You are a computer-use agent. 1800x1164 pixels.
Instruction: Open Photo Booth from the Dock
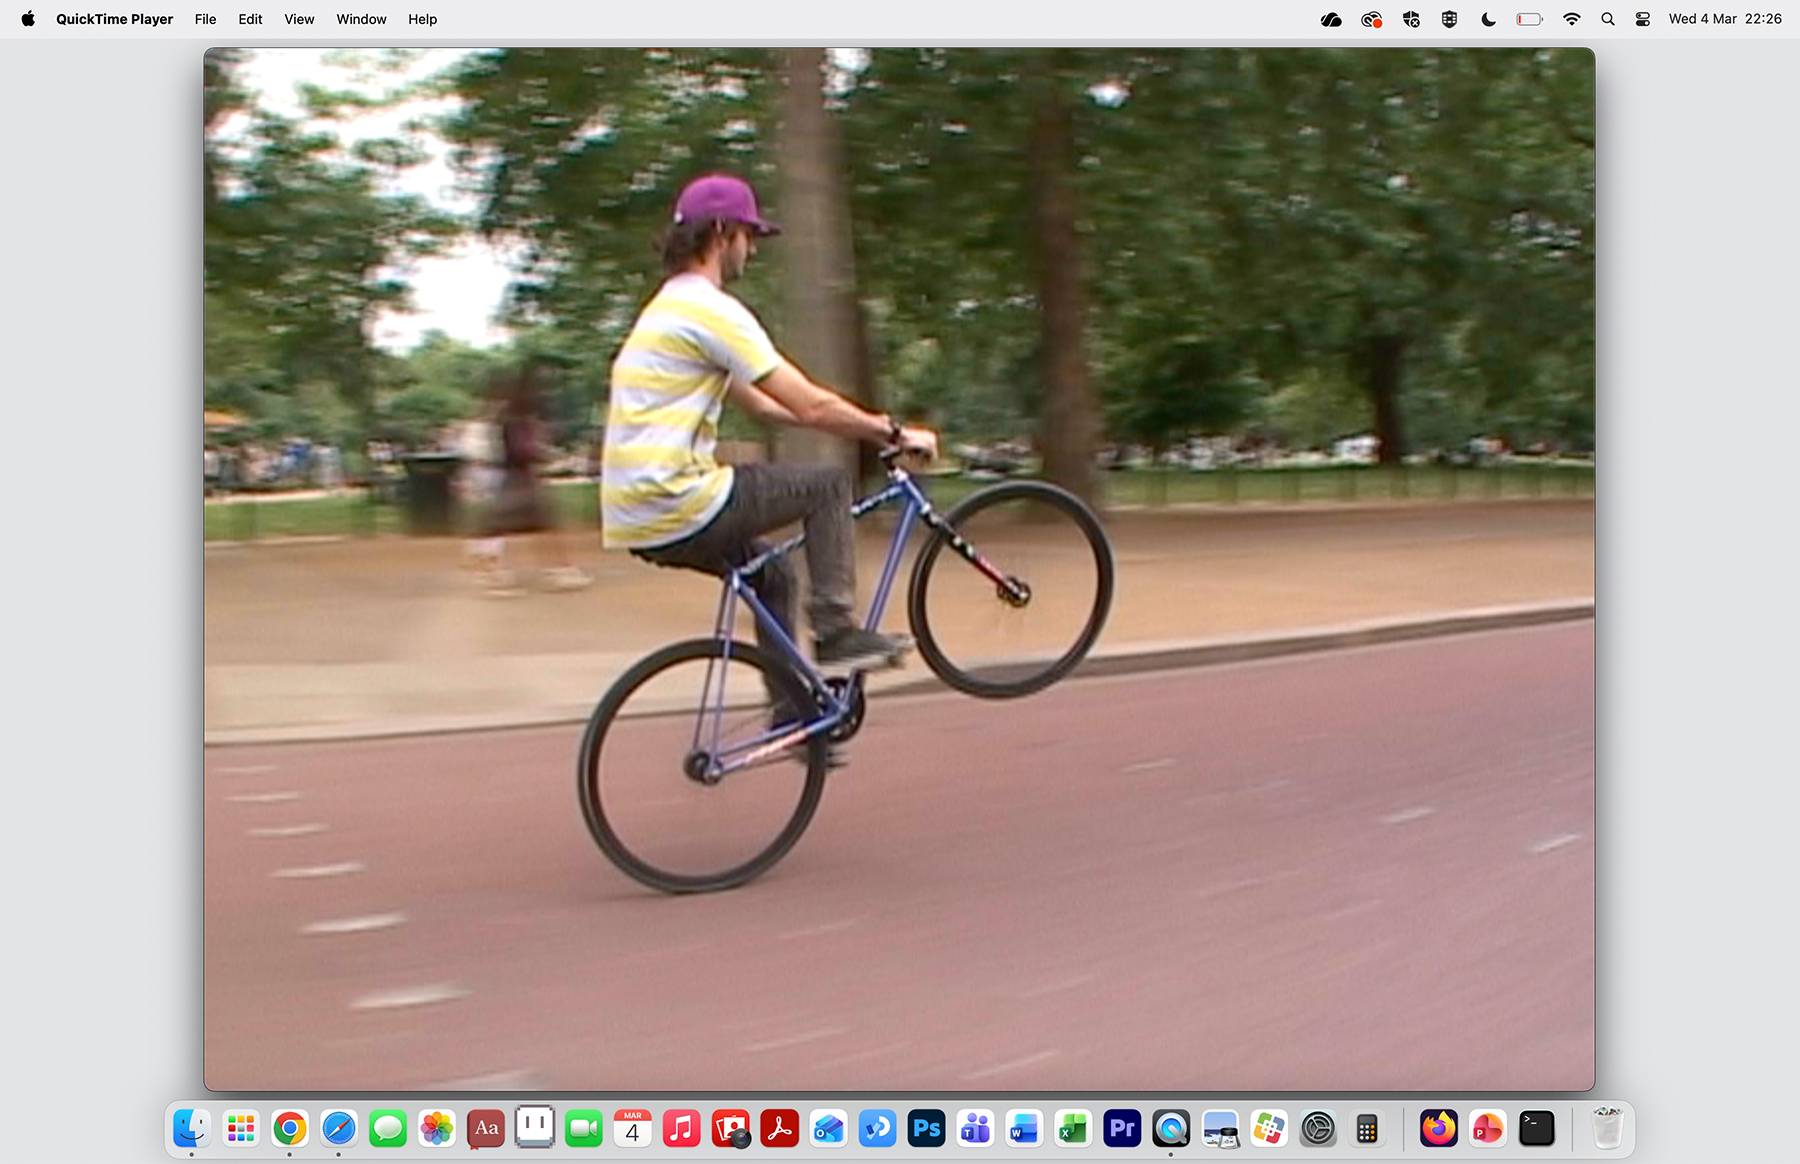click(x=730, y=1129)
